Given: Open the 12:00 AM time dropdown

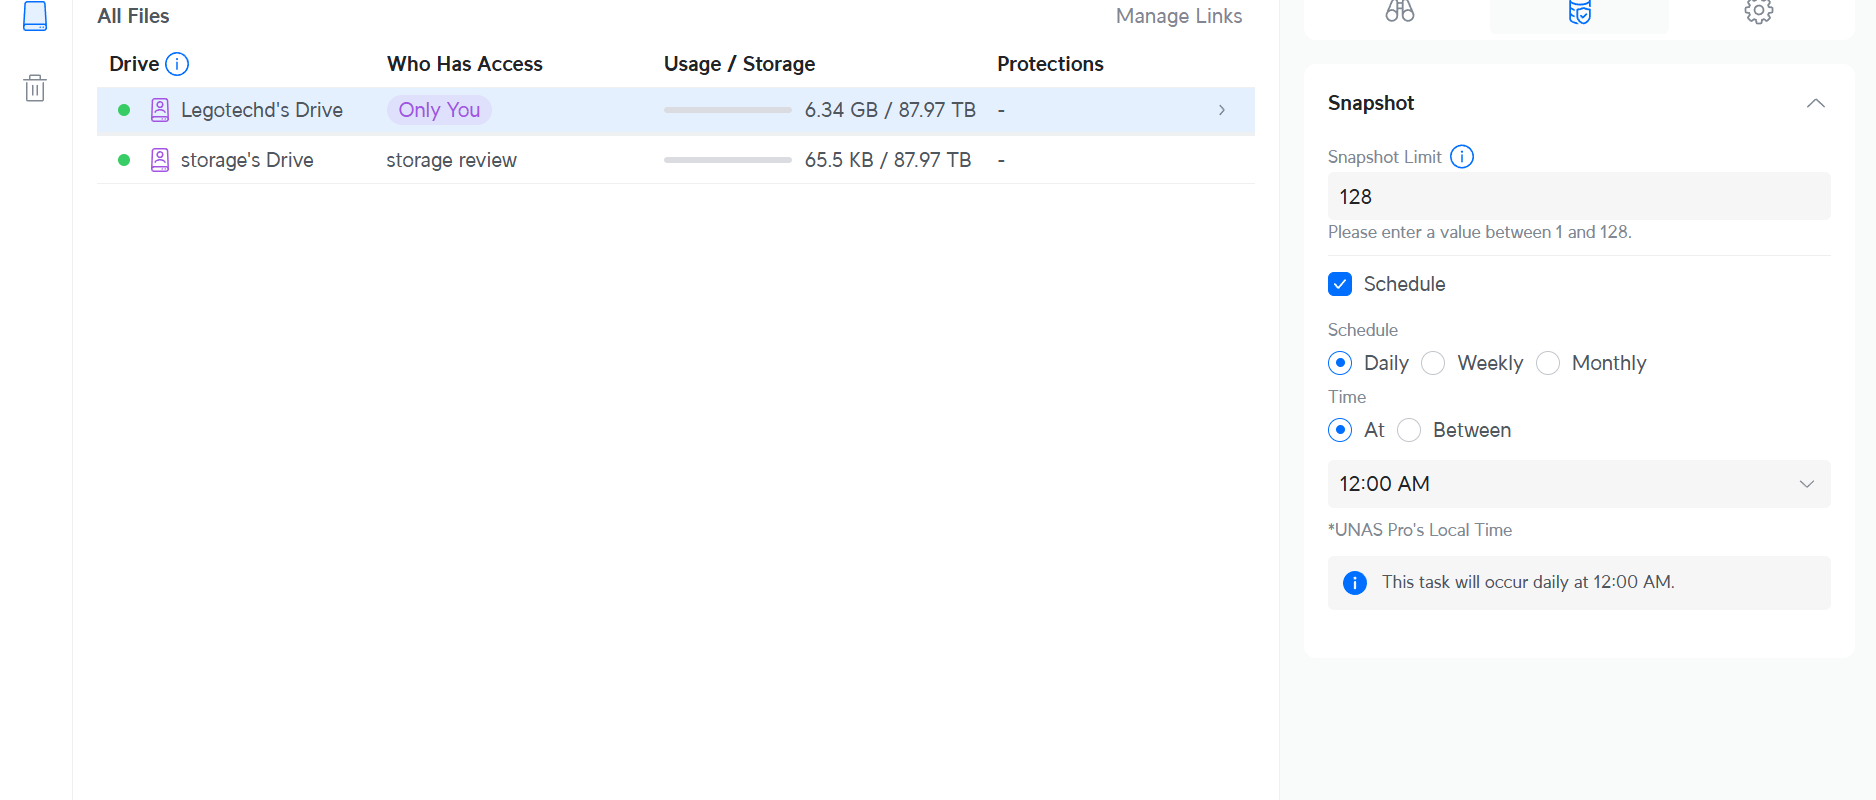Looking at the screenshot, I should click(x=1579, y=484).
